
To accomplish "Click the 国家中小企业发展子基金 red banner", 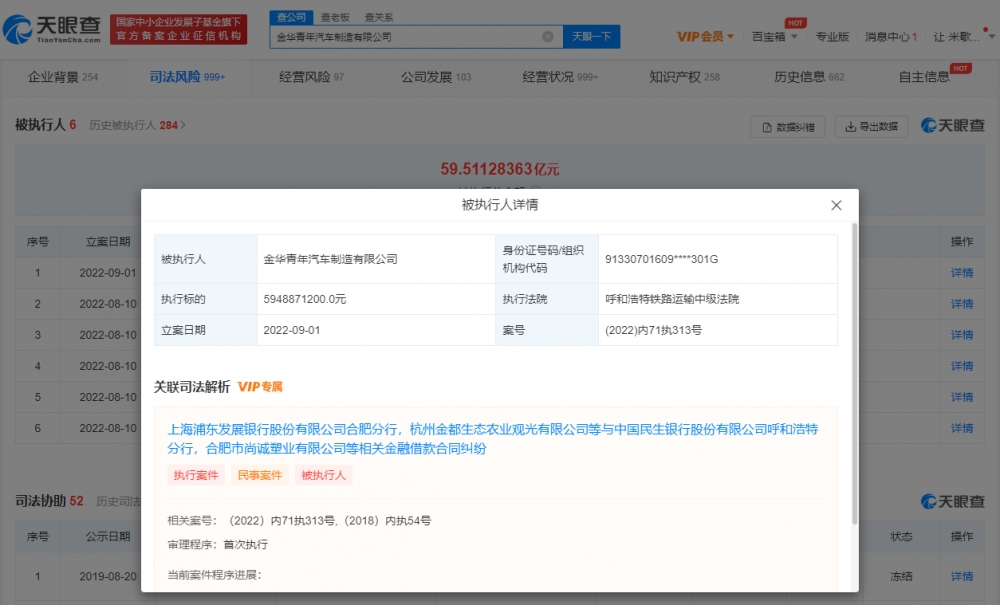I will pos(179,29).
